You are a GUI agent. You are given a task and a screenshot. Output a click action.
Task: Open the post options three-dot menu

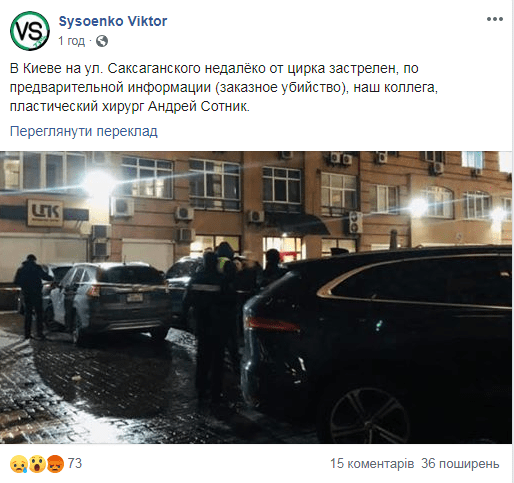(x=495, y=19)
